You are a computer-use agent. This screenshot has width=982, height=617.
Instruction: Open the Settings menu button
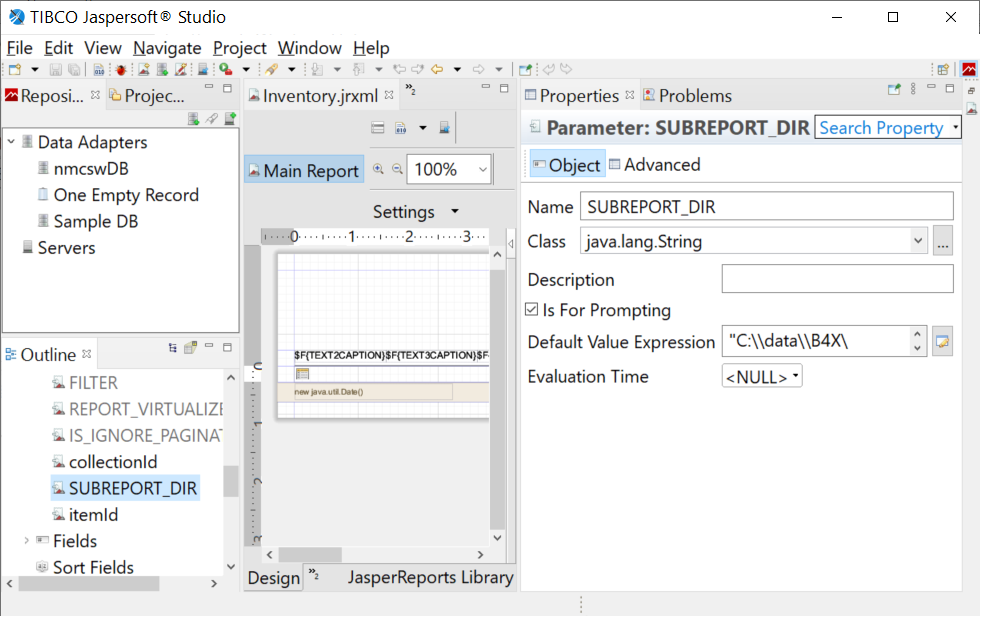(x=415, y=212)
